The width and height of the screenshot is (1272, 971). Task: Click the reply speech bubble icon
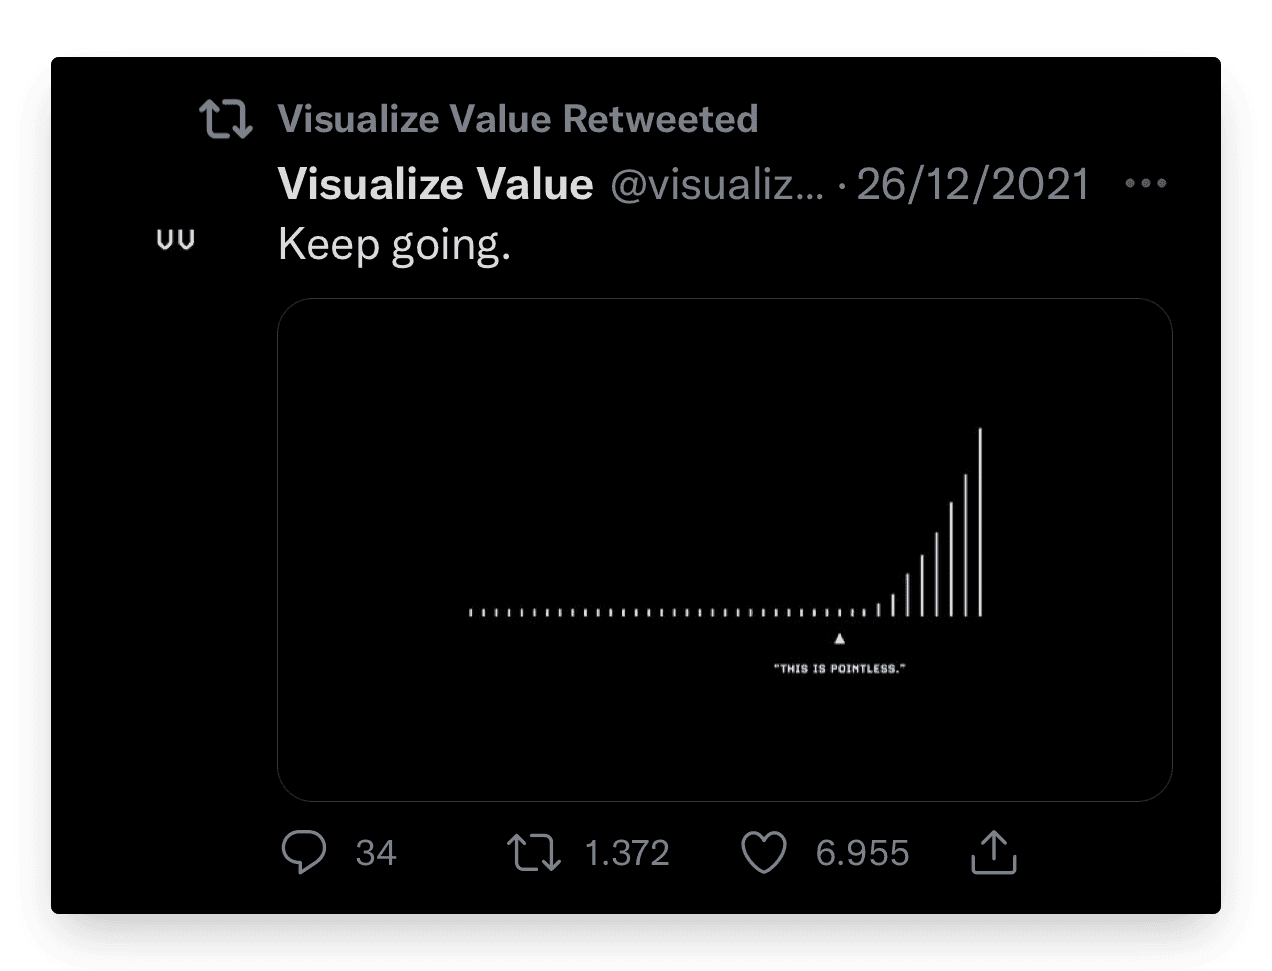[x=303, y=853]
